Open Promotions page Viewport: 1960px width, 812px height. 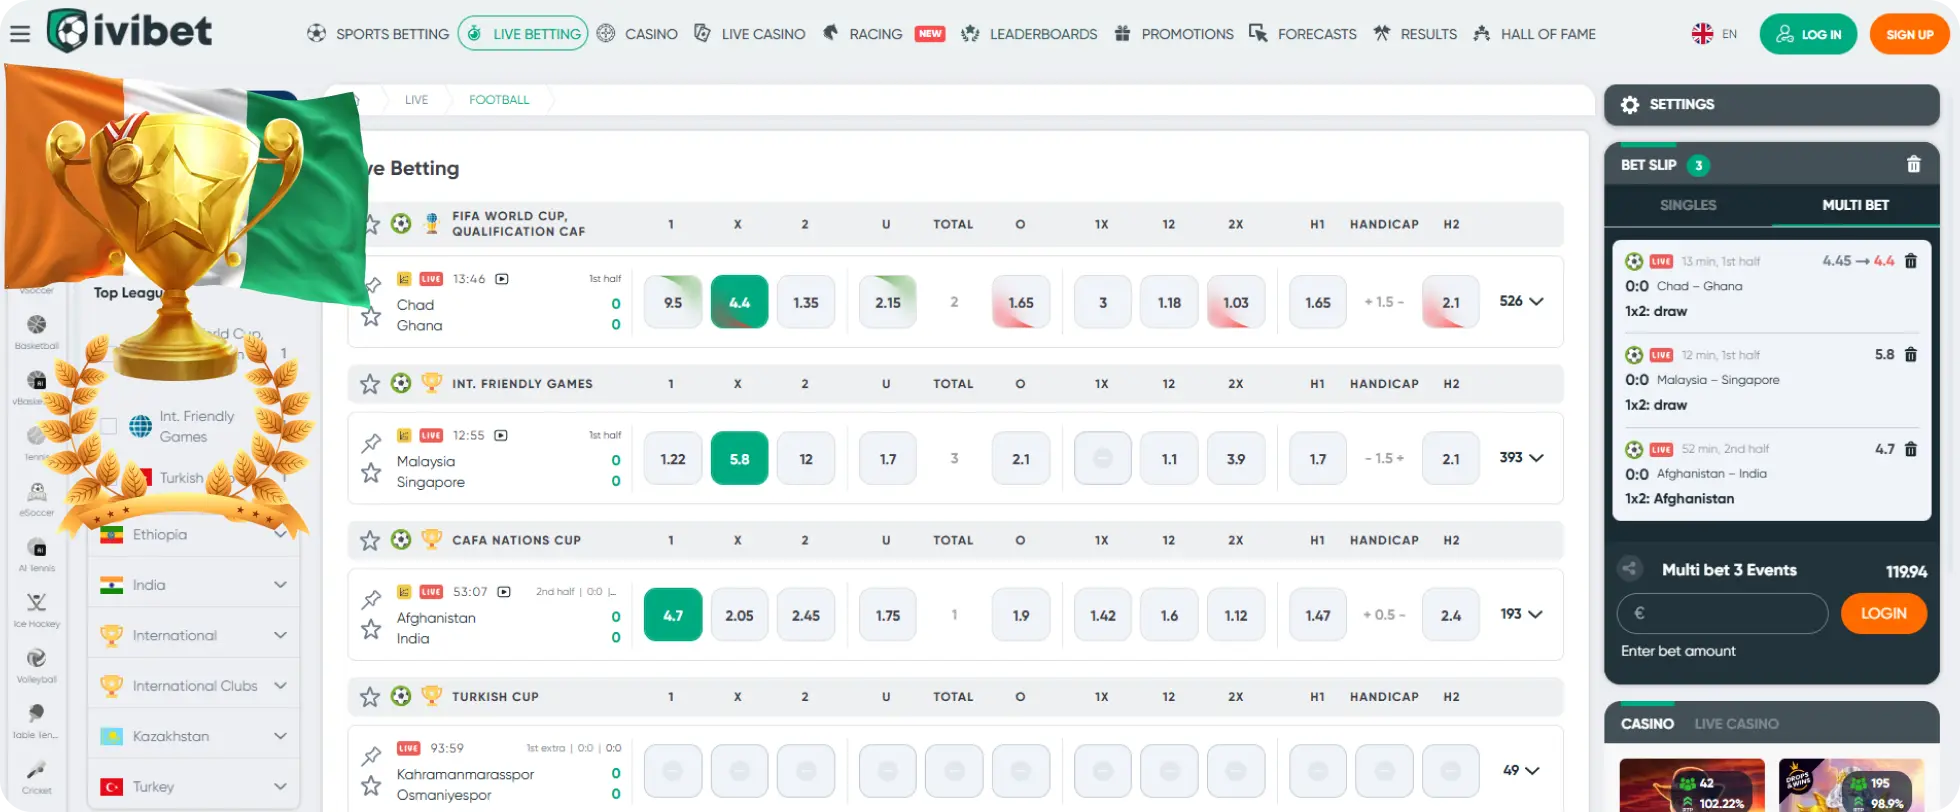click(1174, 34)
